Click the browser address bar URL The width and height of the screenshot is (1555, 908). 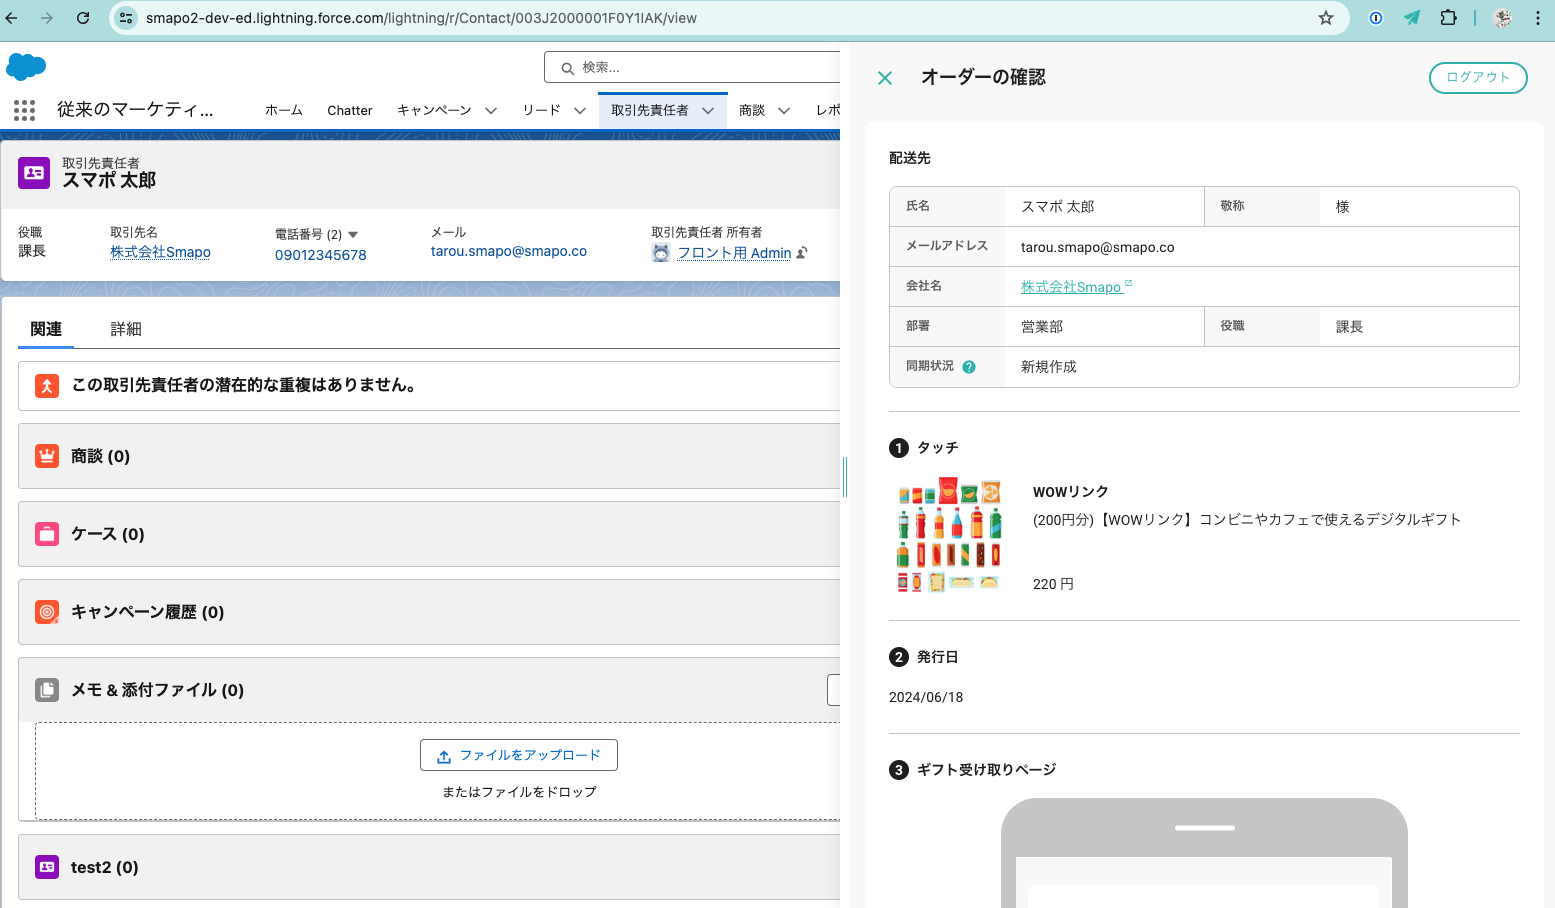pos(421,18)
